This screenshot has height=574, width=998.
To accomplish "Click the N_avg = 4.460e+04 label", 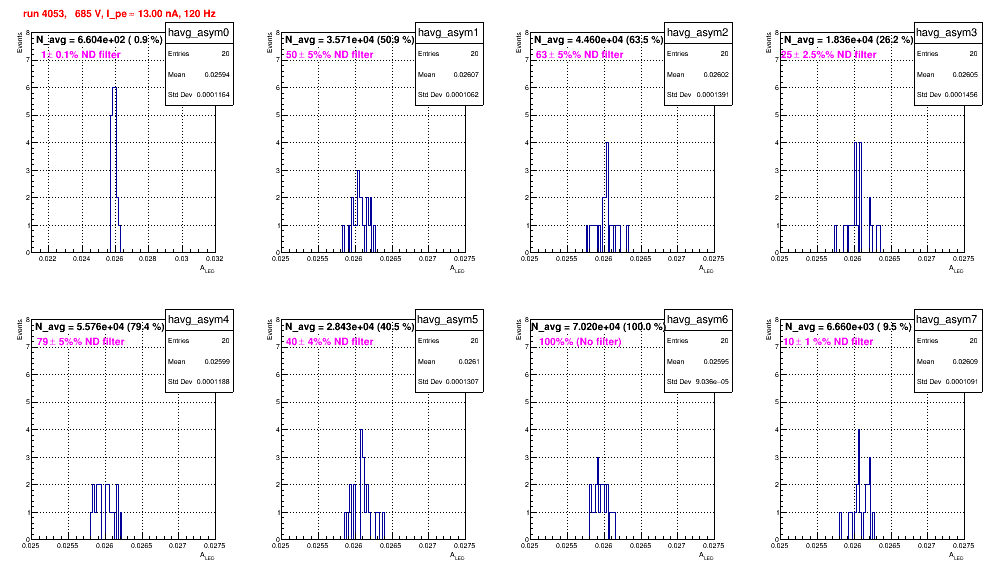I will pos(599,39).
